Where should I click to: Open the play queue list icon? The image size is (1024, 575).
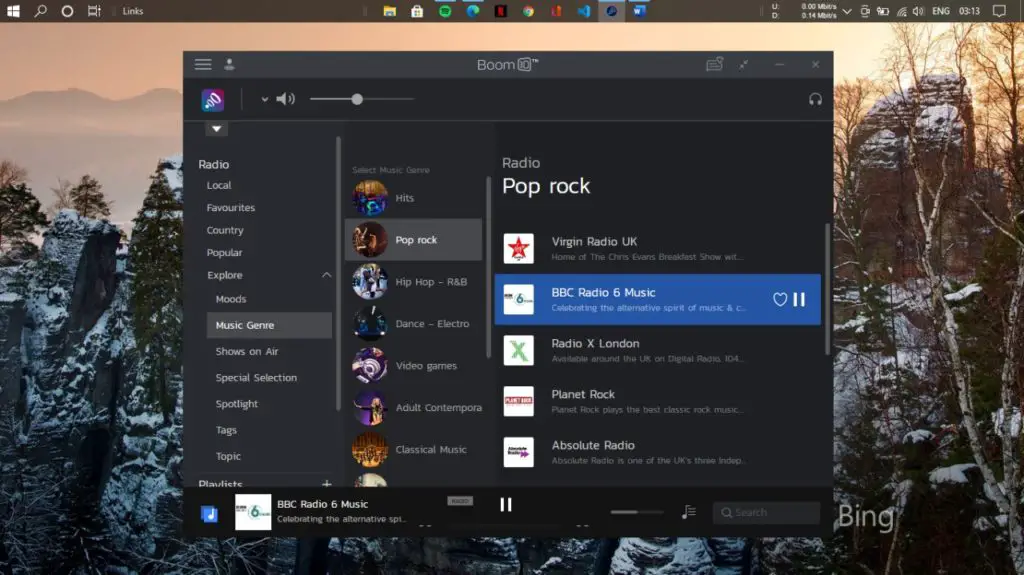click(x=688, y=512)
